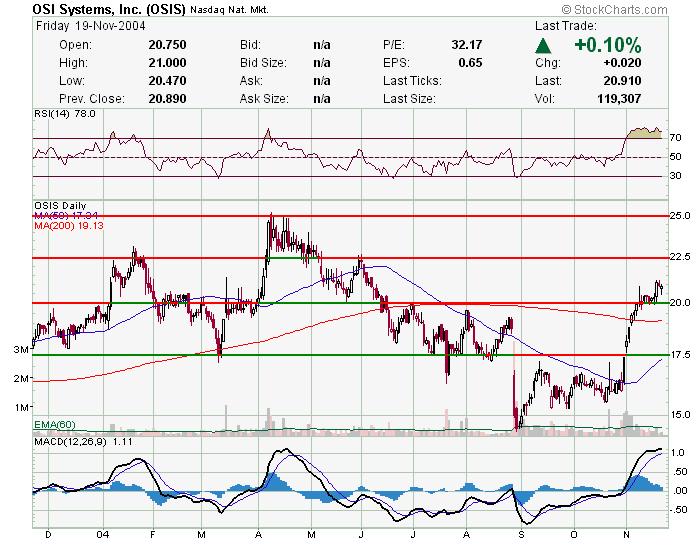Click the 'Bid Size:' label

click(x=263, y=63)
